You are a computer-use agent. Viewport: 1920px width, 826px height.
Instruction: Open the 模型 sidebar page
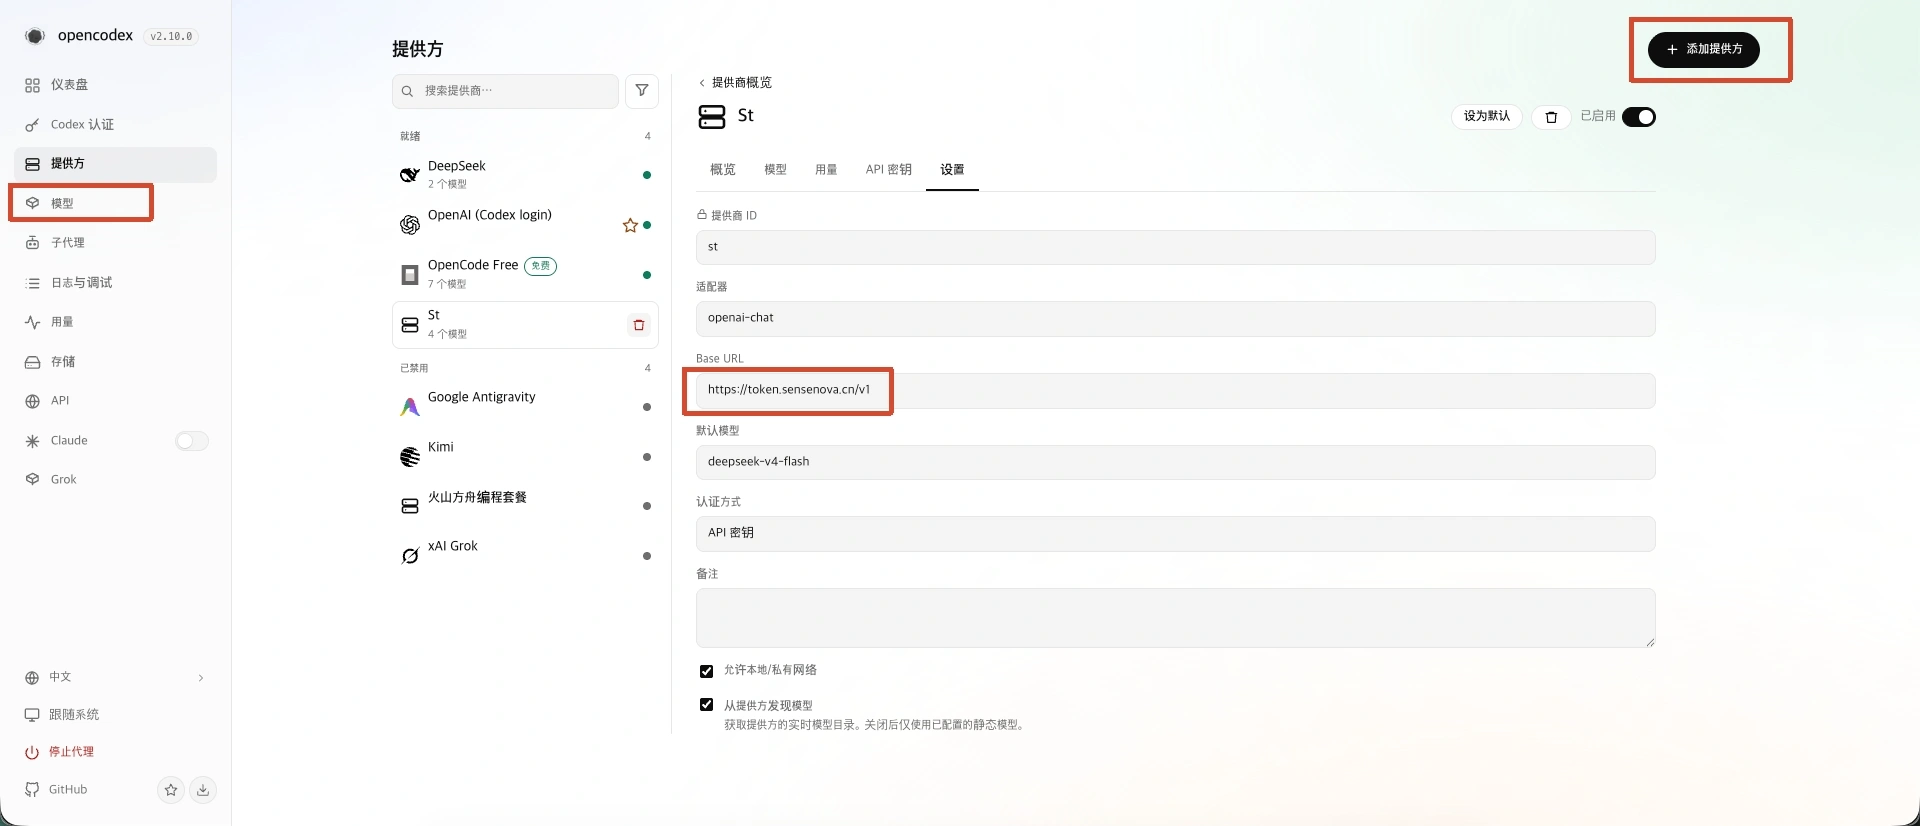115,203
